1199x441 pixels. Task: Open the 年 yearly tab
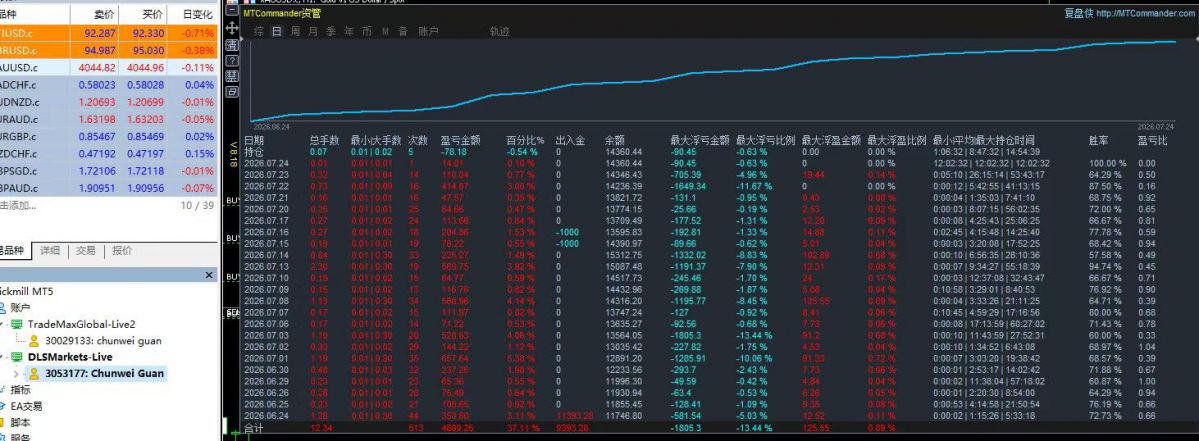349,31
